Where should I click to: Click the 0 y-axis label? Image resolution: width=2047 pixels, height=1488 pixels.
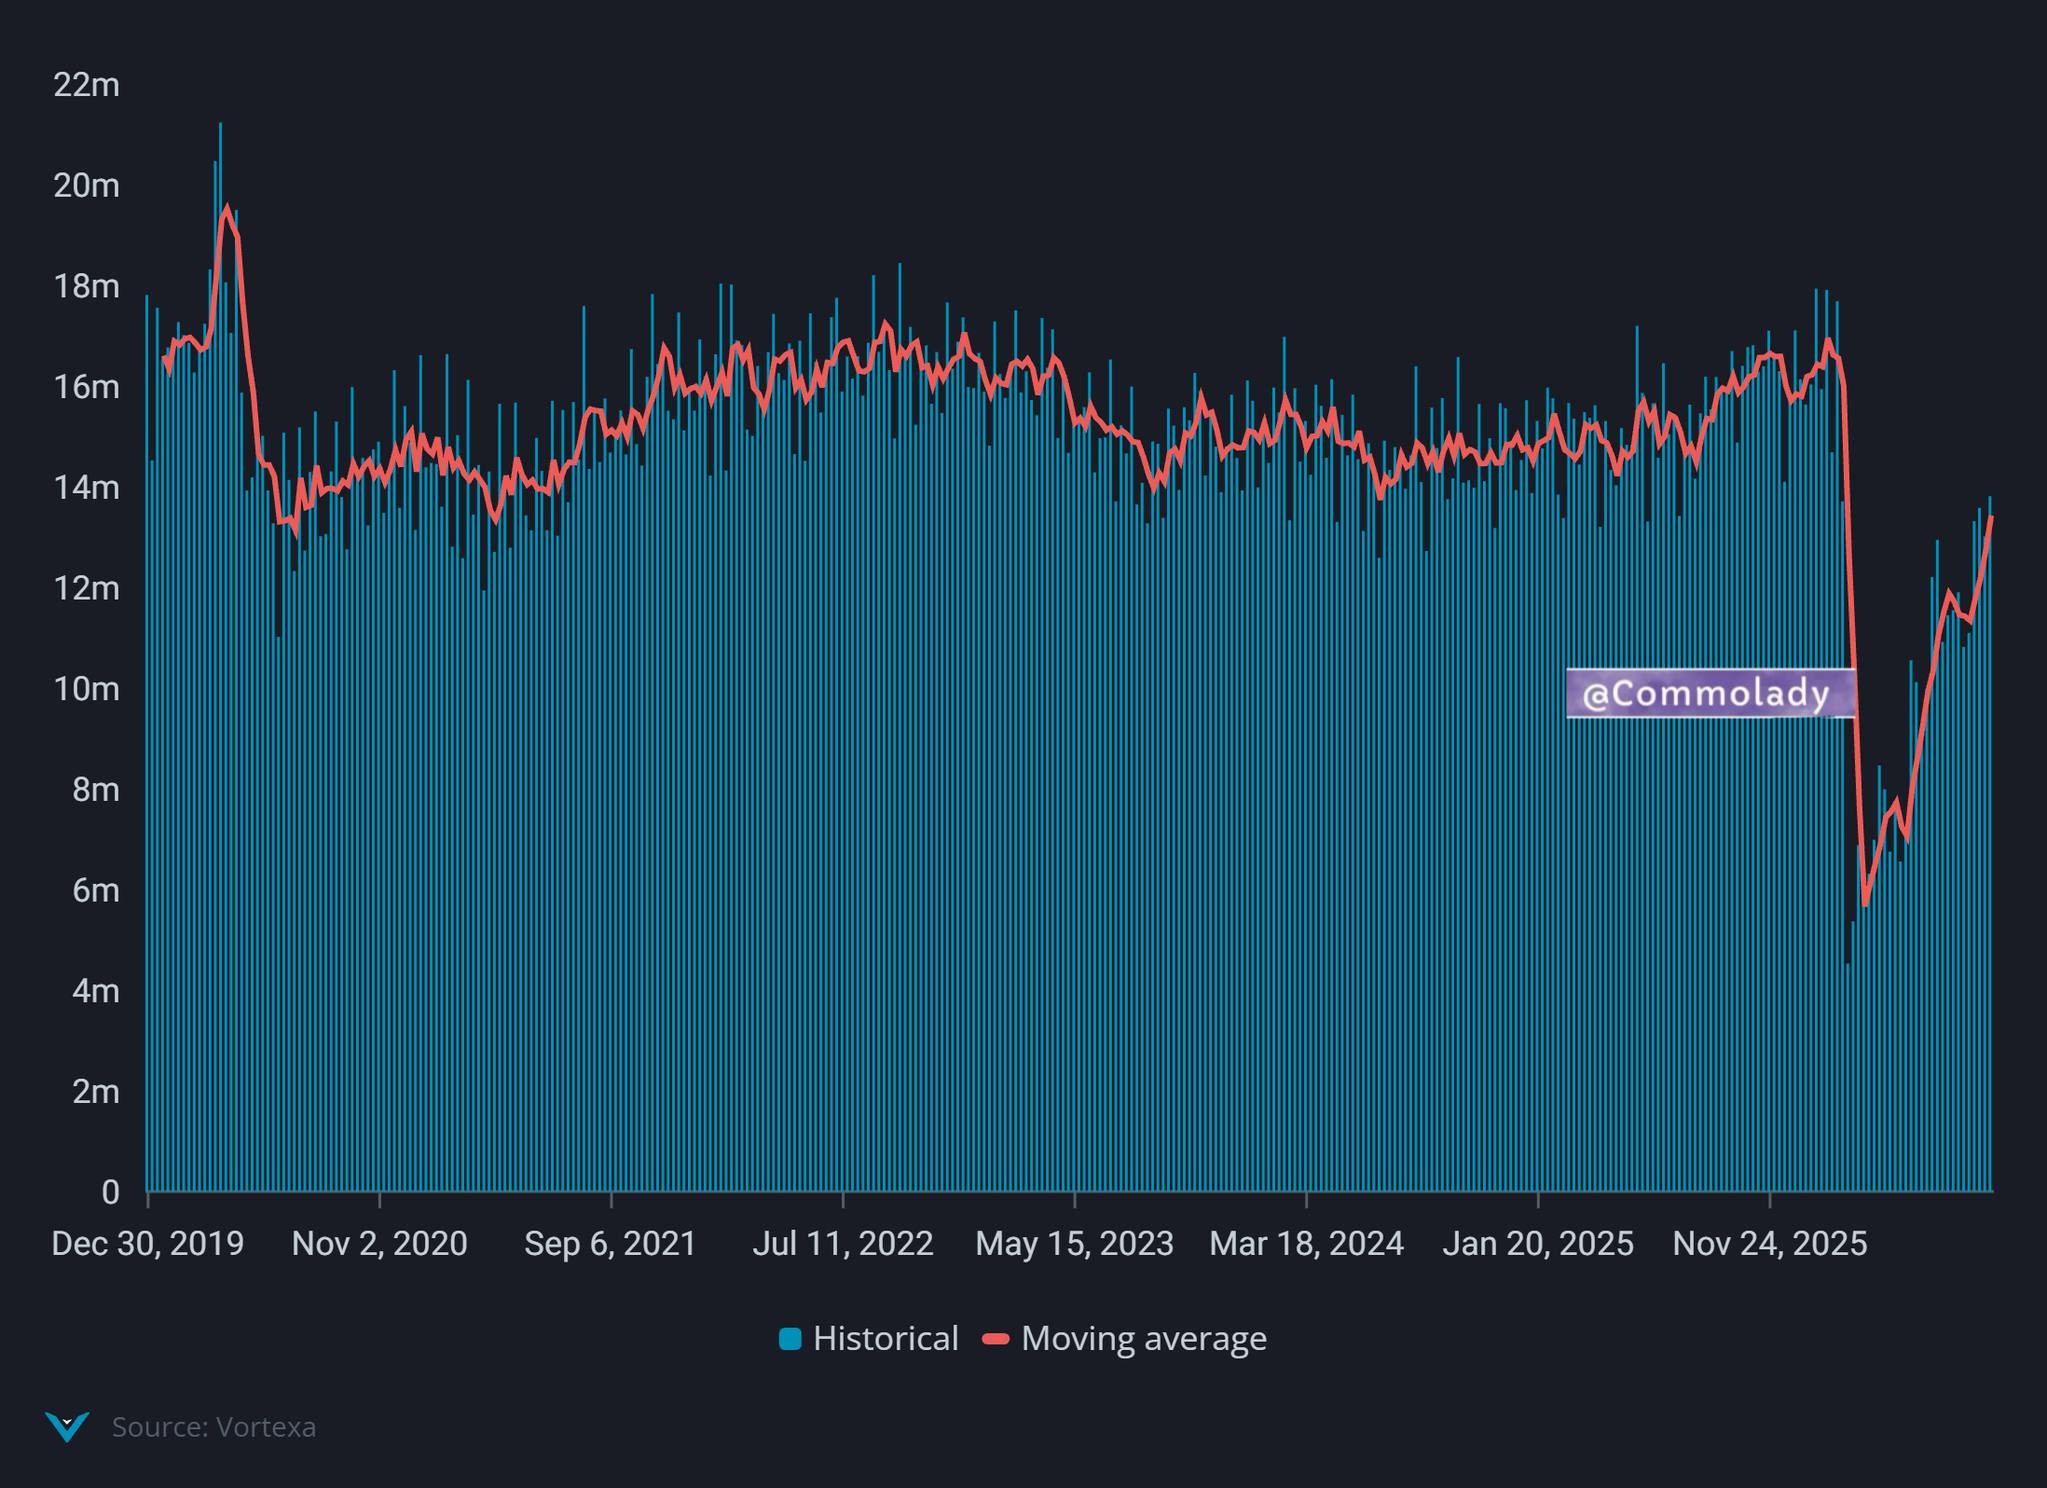(110, 1192)
